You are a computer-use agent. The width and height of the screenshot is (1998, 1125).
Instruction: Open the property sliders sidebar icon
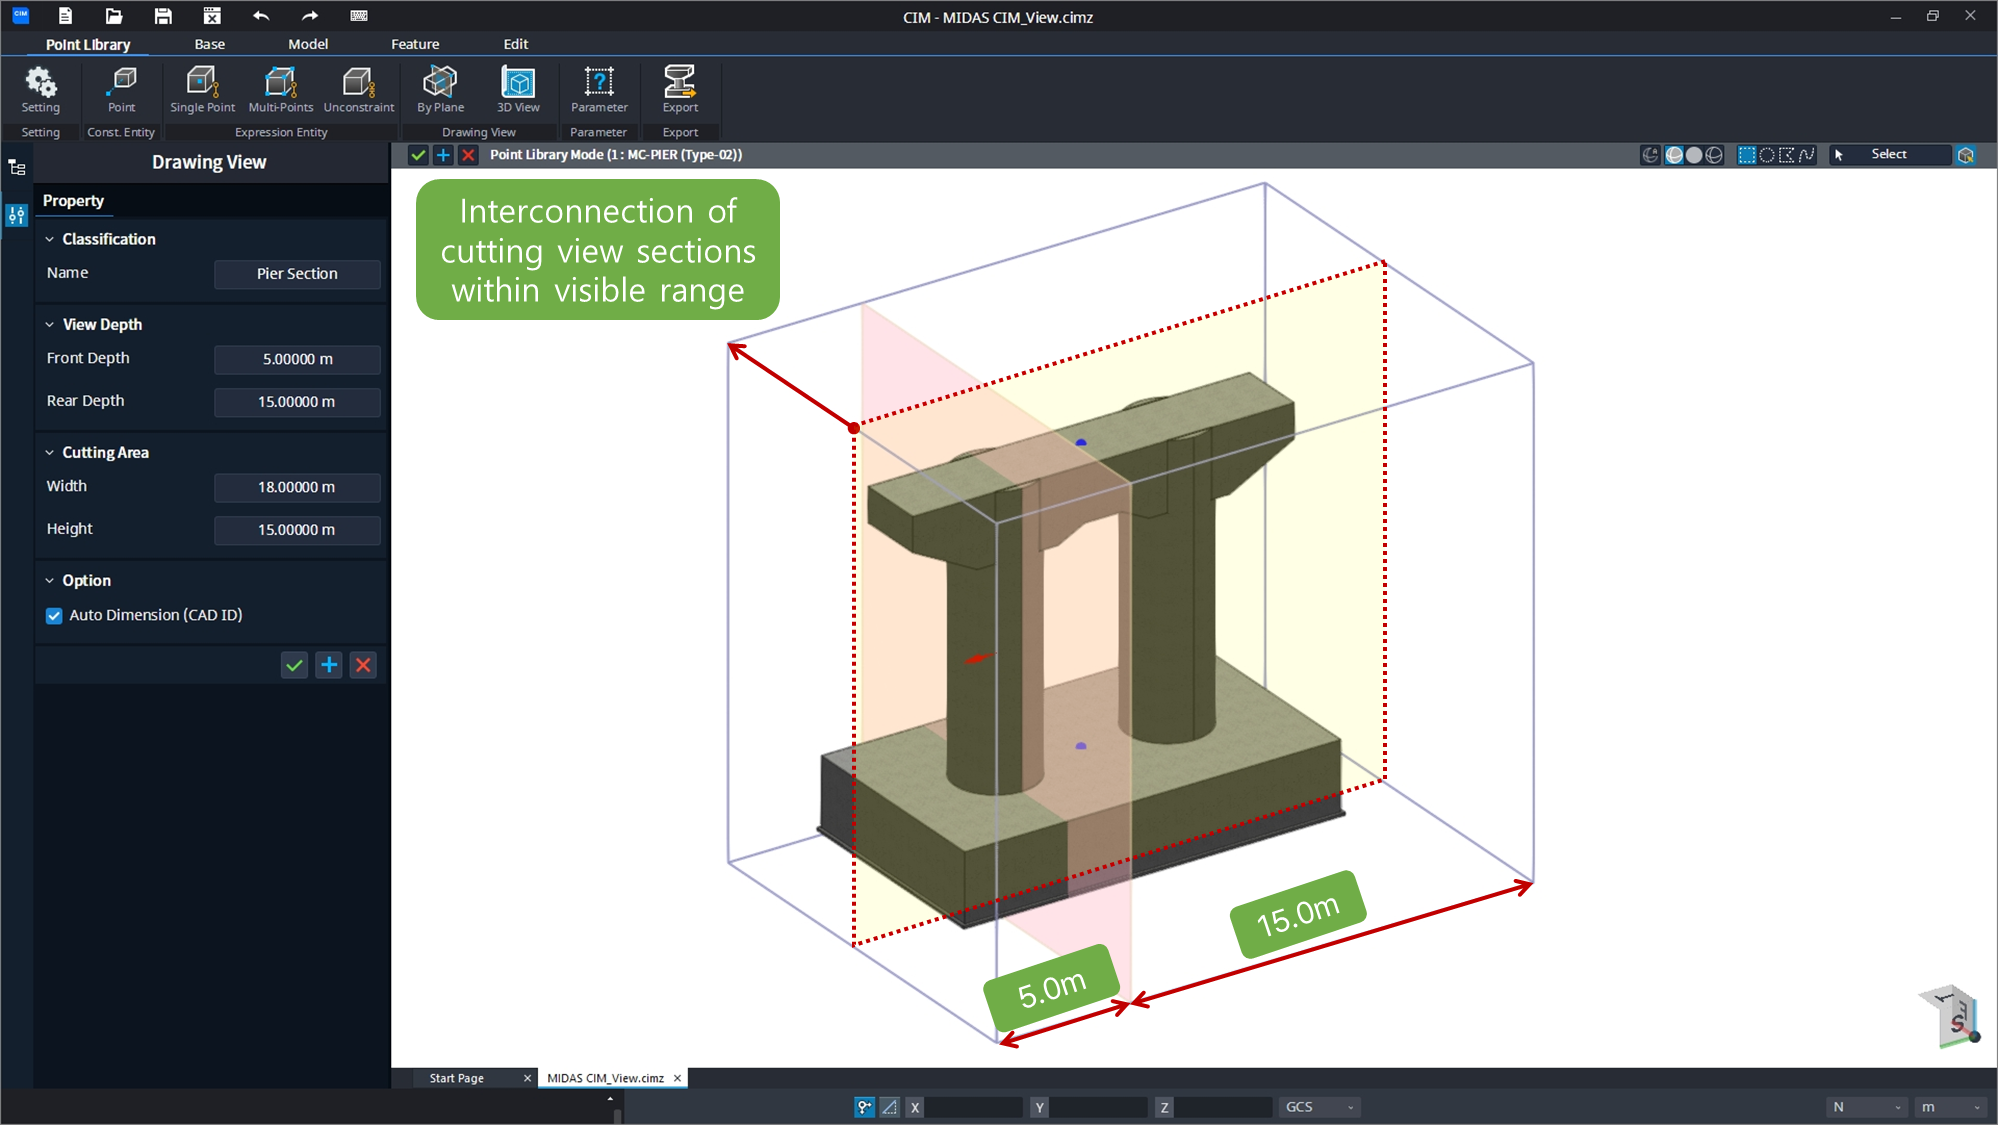click(x=17, y=215)
